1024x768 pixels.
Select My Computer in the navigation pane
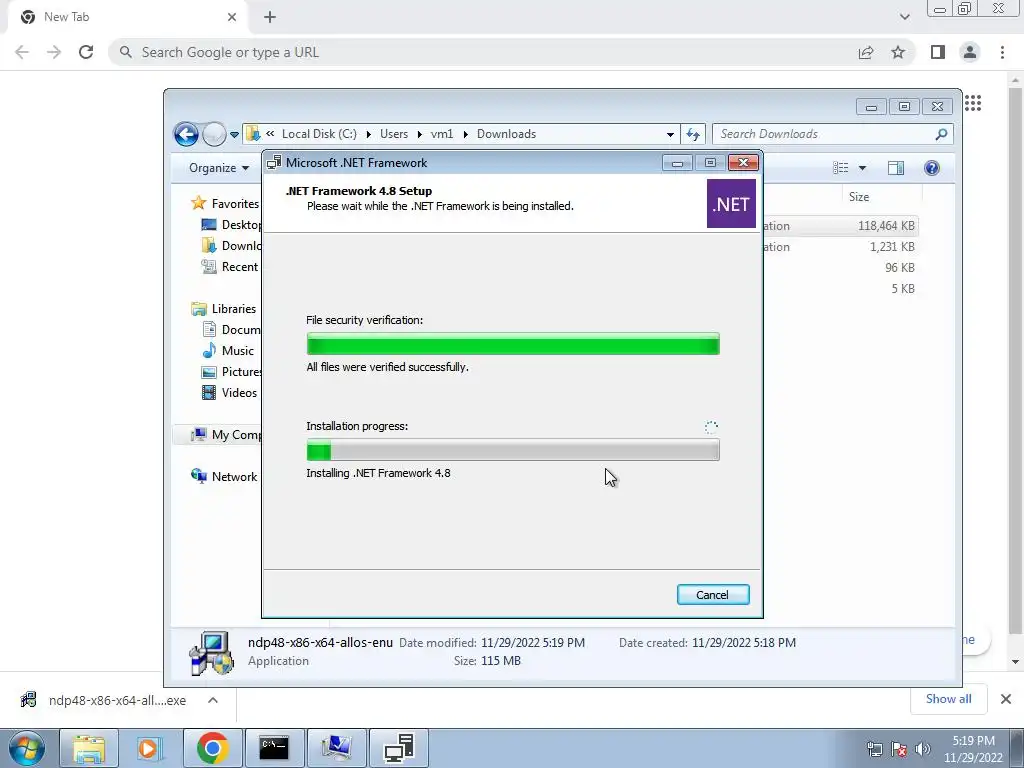pyautogui.click(x=225, y=435)
